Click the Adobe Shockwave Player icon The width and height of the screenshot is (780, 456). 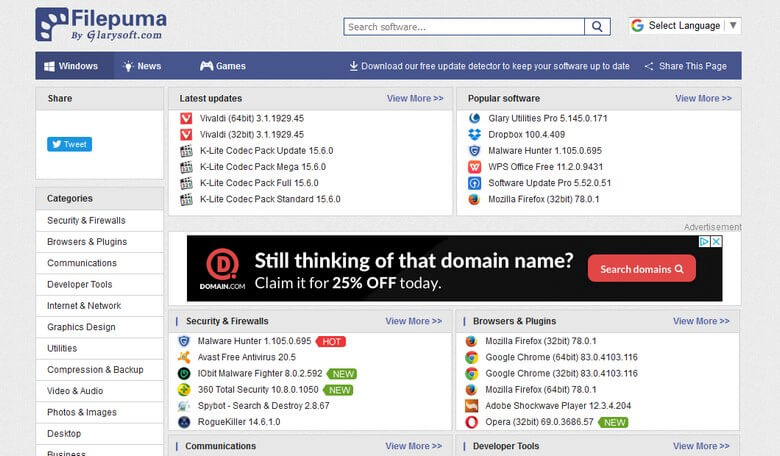(x=471, y=406)
